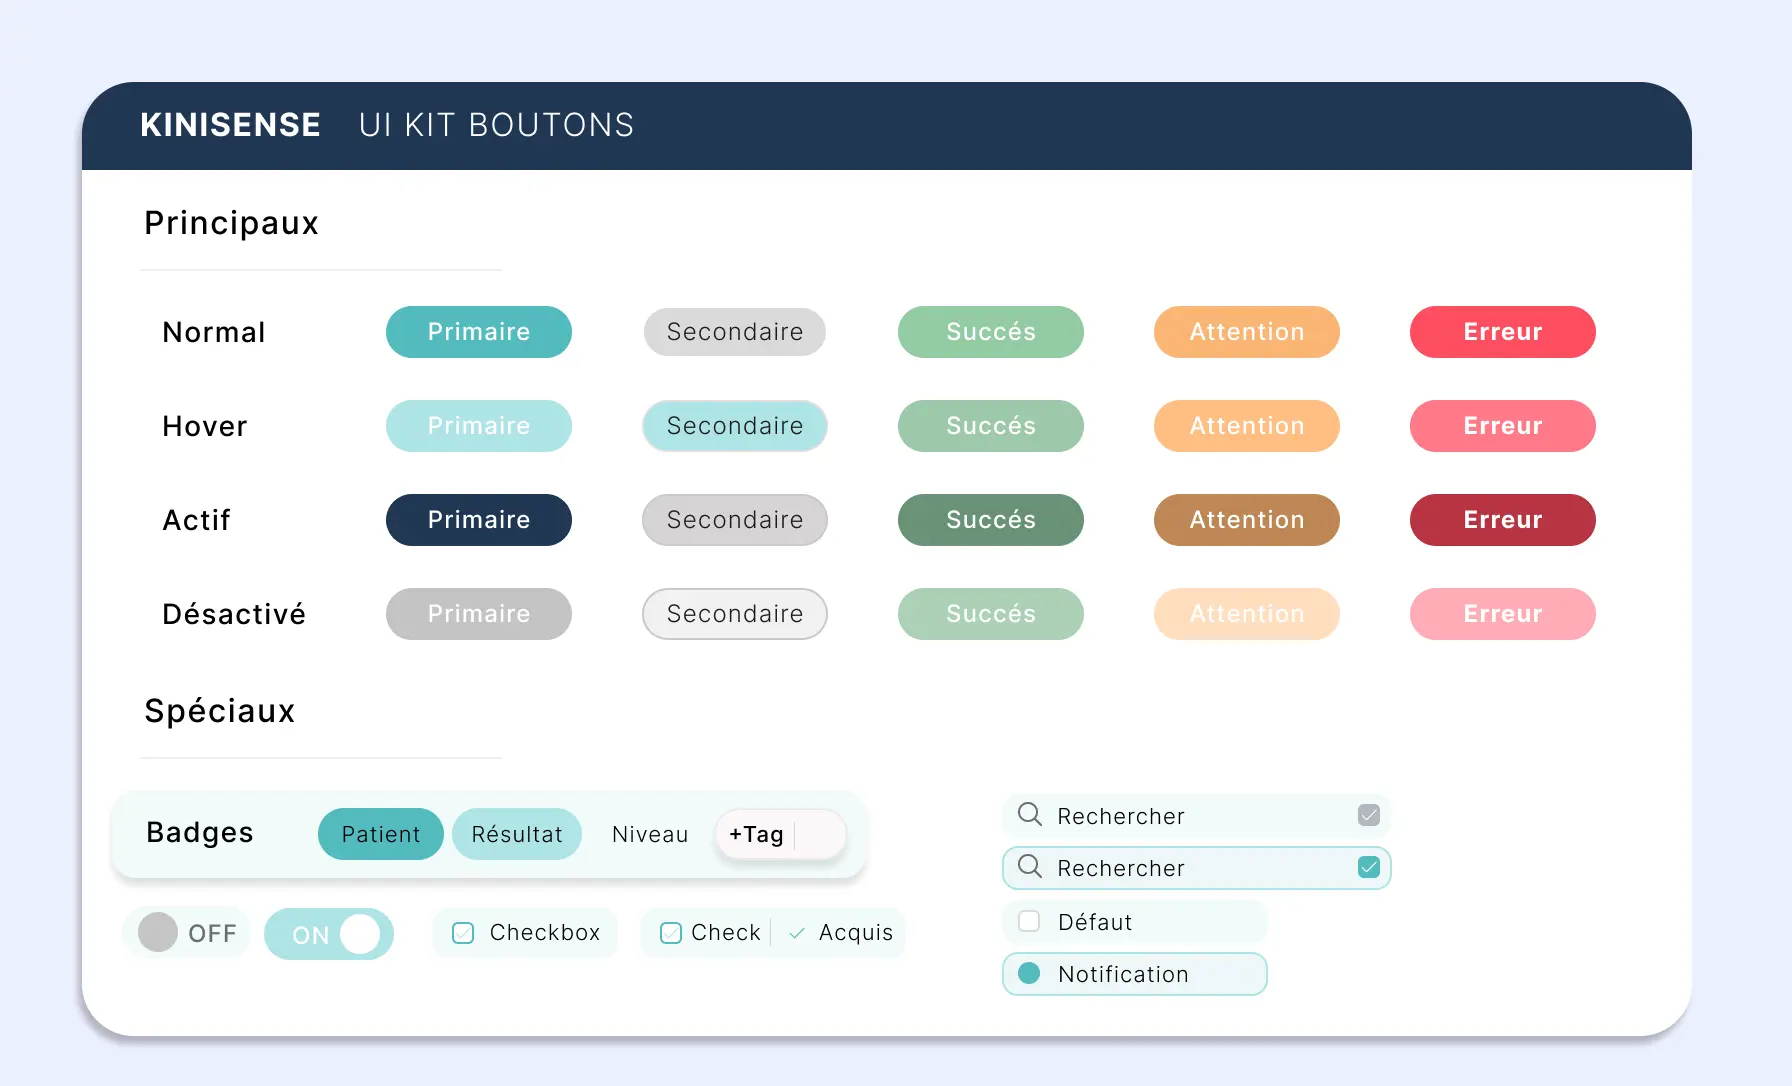Toggle the teal checkbox in the highlighted Rechercher field
This screenshot has width=1792, height=1086.
[x=1369, y=867]
